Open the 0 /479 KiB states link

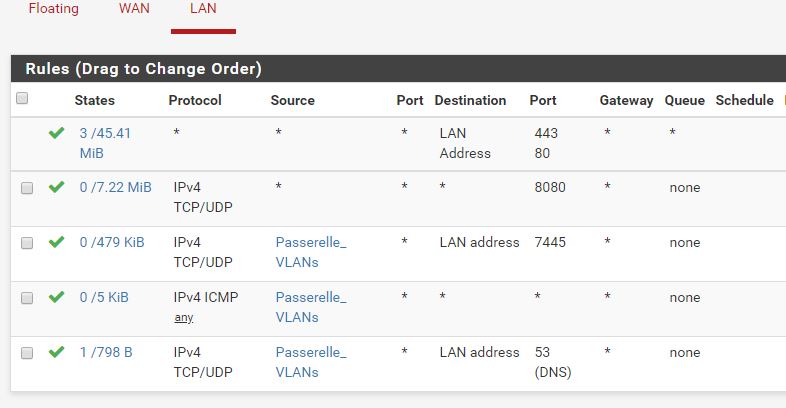click(112, 242)
